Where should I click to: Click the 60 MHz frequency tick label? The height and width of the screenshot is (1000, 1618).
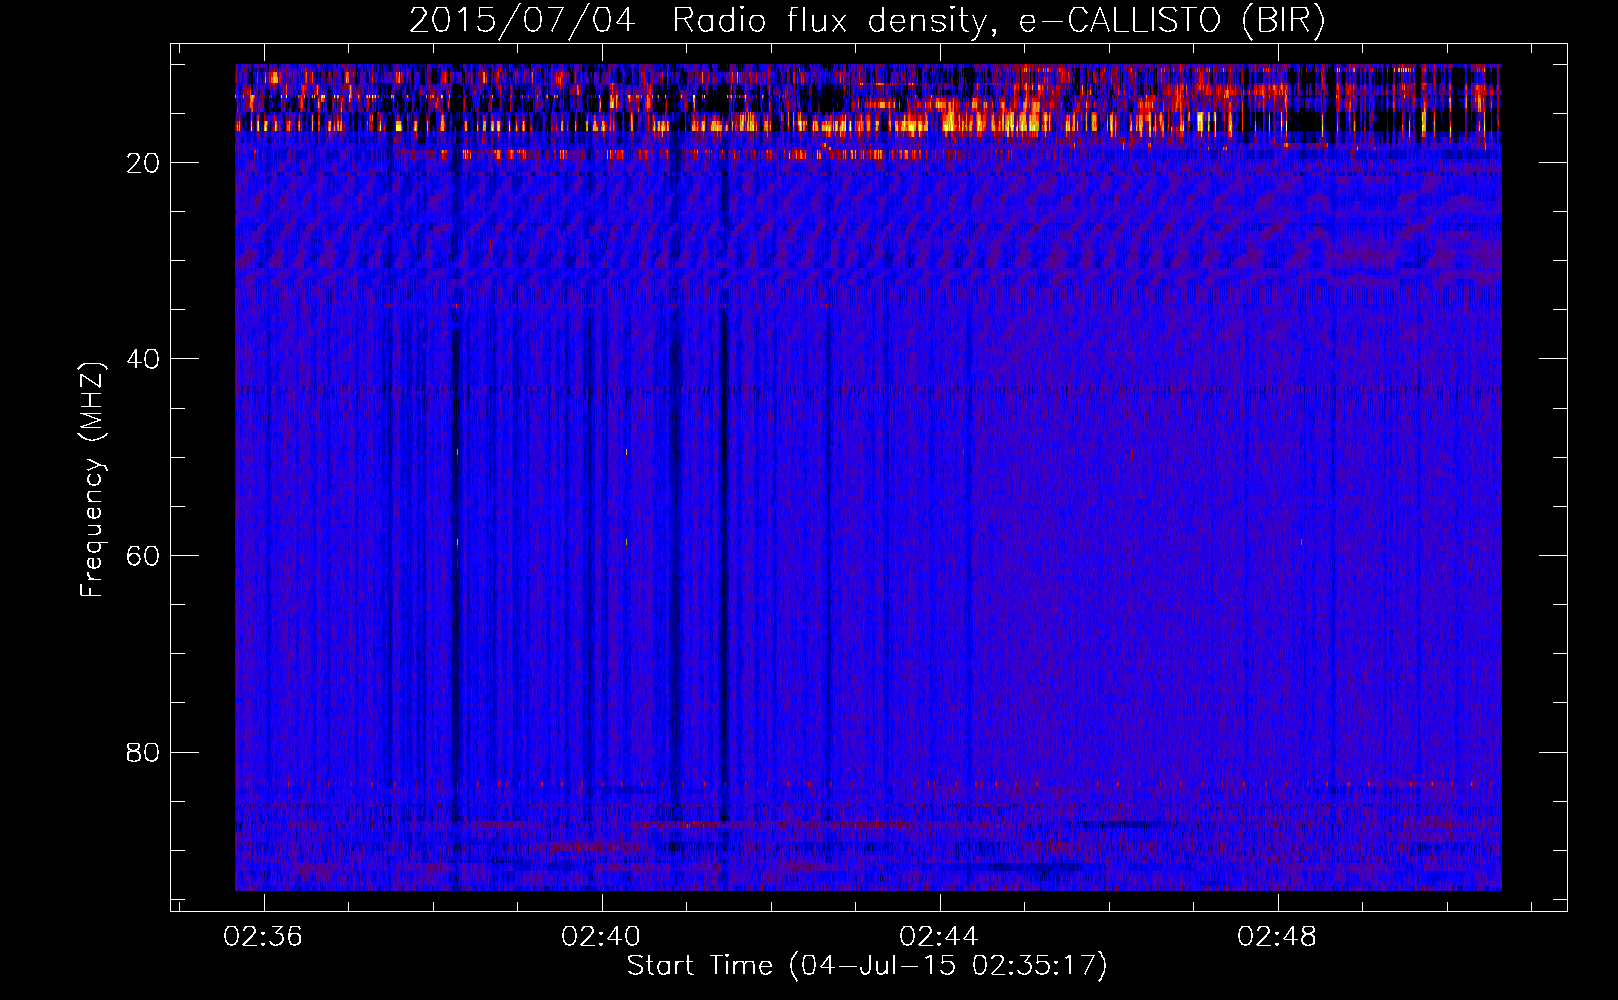[x=143, y=556]
